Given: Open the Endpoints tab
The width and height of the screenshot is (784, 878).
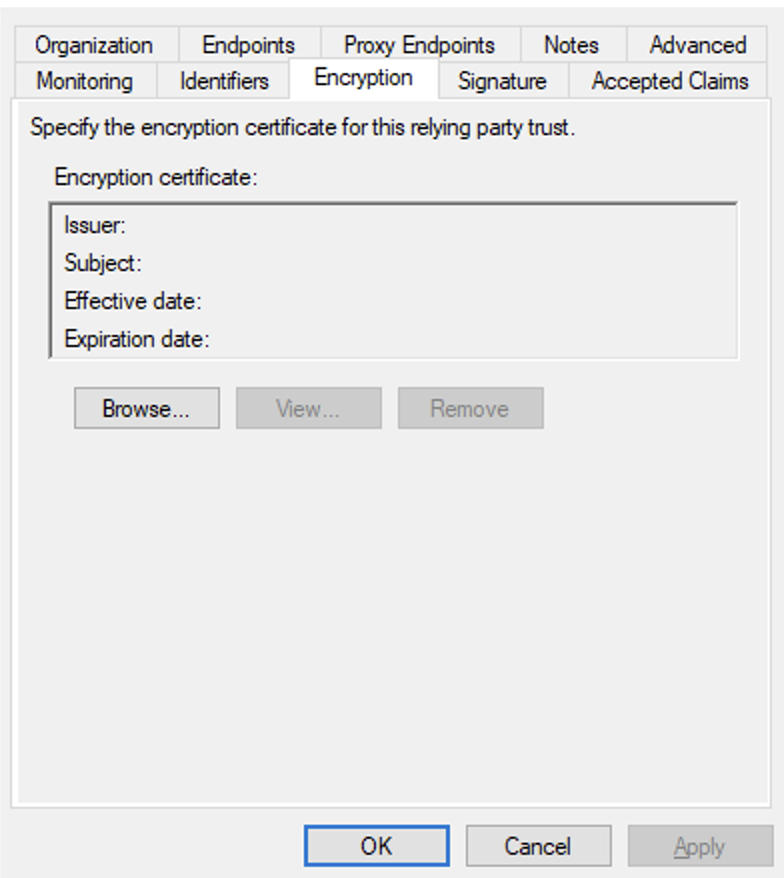Looking at the screenshot, I should click(x=248, y=45).
